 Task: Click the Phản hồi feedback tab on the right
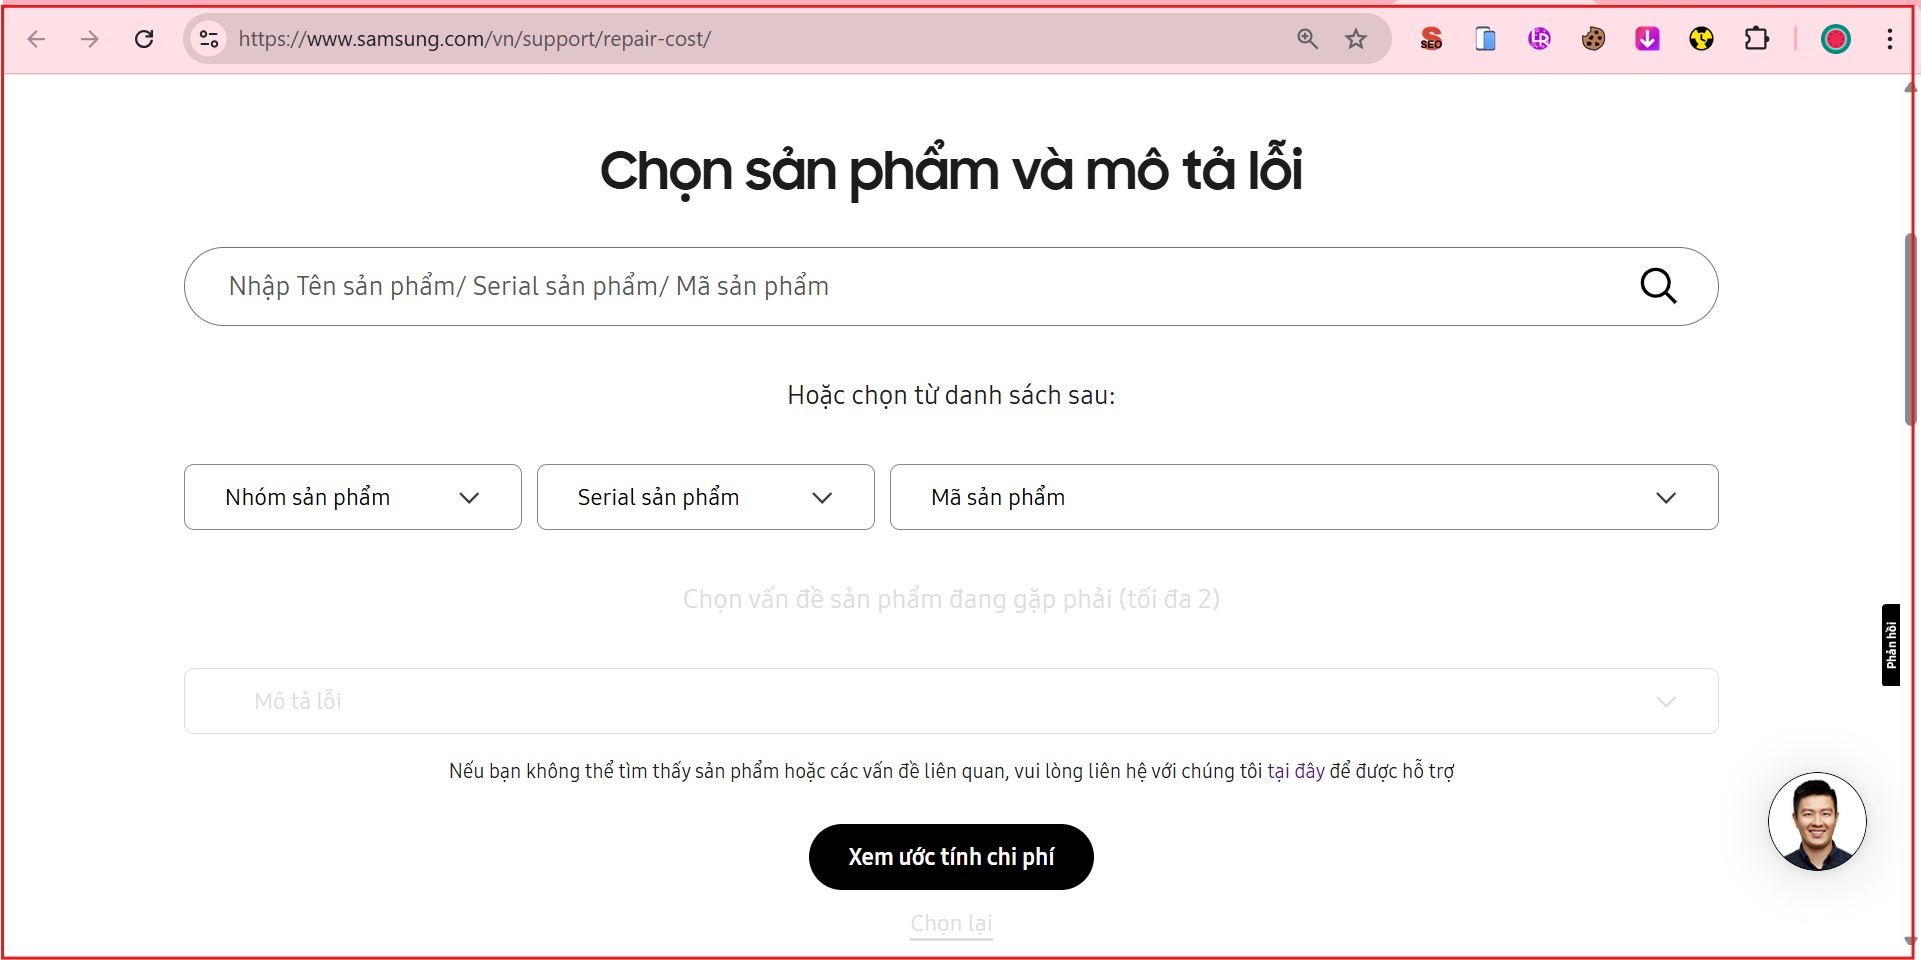point(1891,645)
